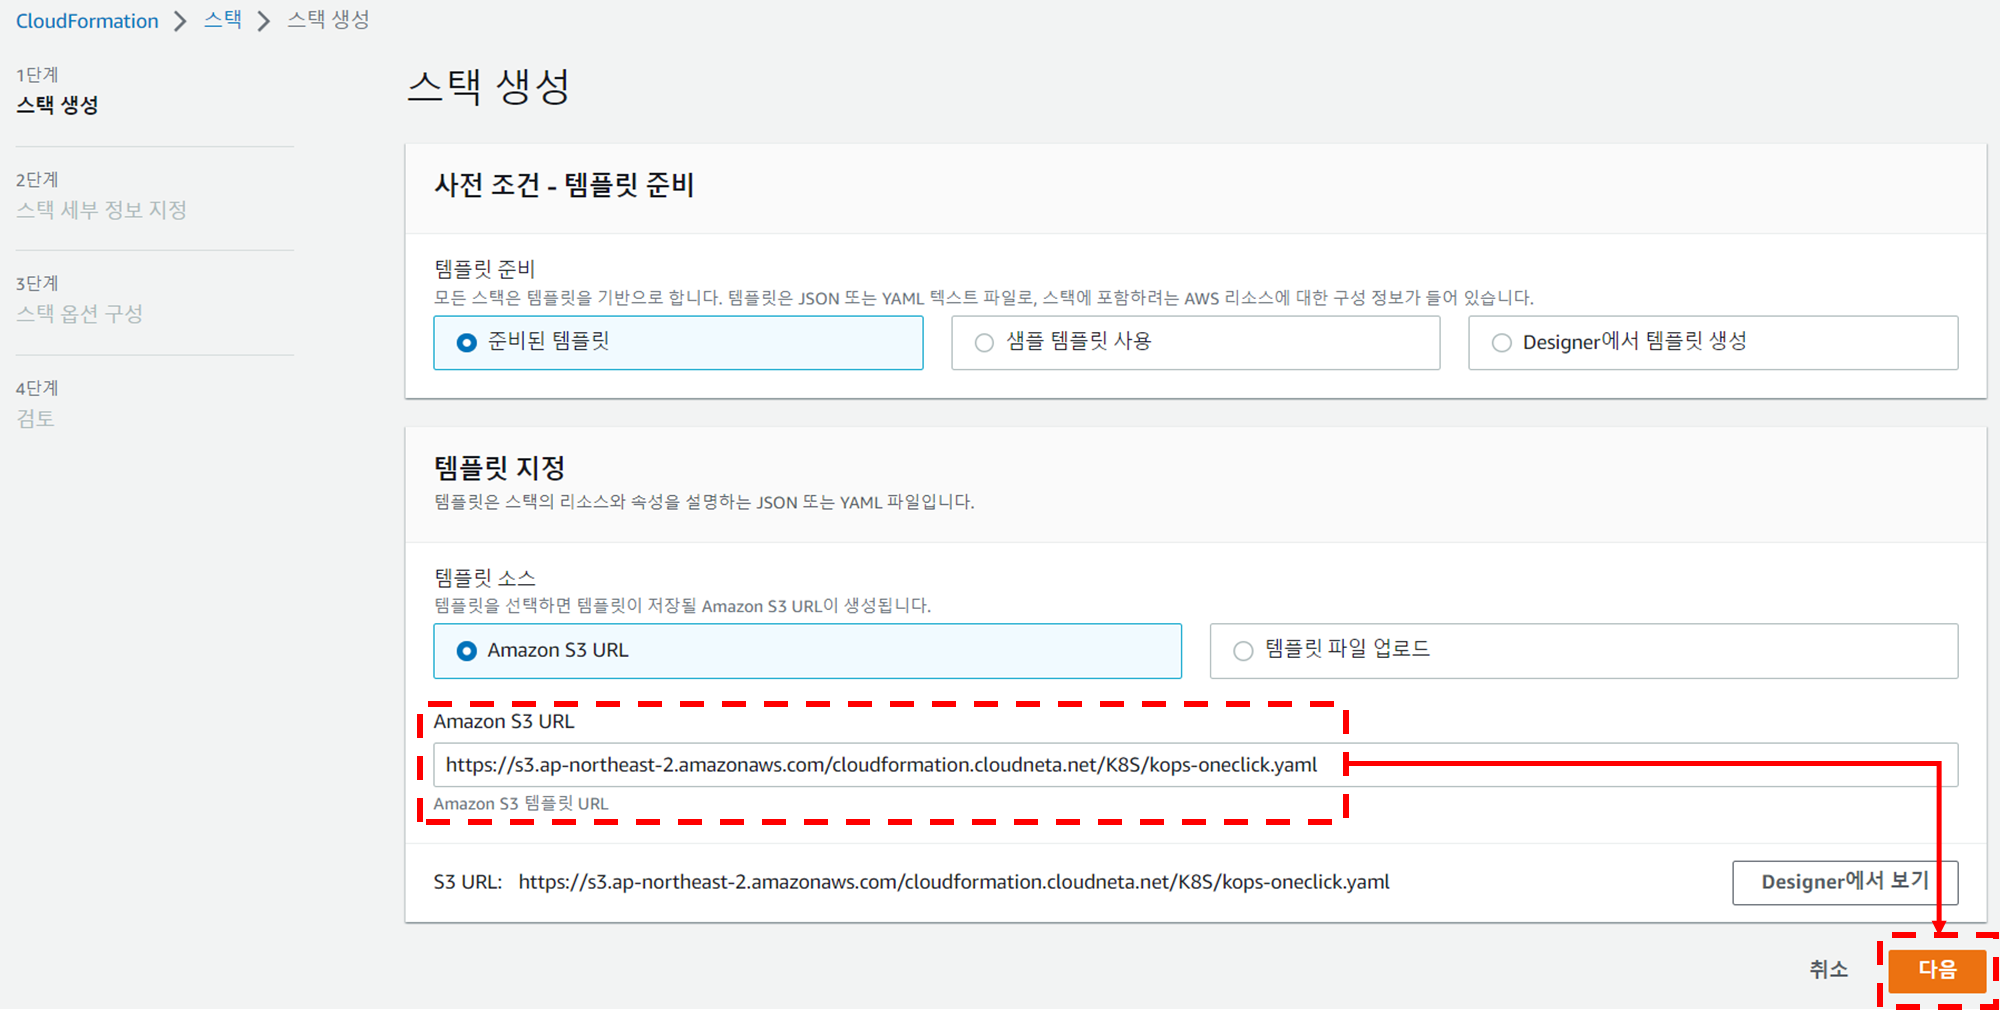The width and height of the screenshot is (2000, 1010).
Task: Choose the 템플릿 파일 업로드 radio option
Action: pyautogui.click(x=1243, y=651)
